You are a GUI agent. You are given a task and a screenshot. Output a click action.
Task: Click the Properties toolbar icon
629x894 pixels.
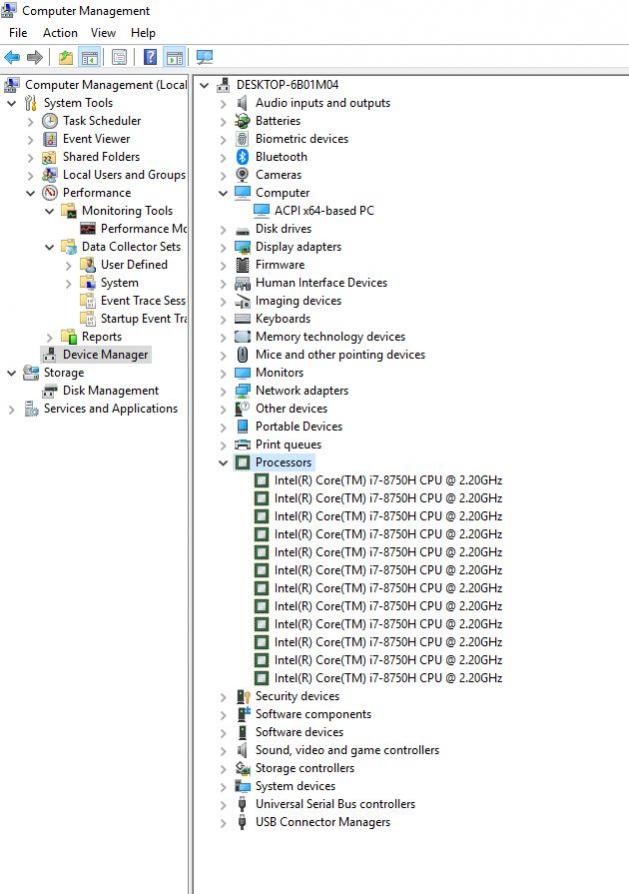119,57
